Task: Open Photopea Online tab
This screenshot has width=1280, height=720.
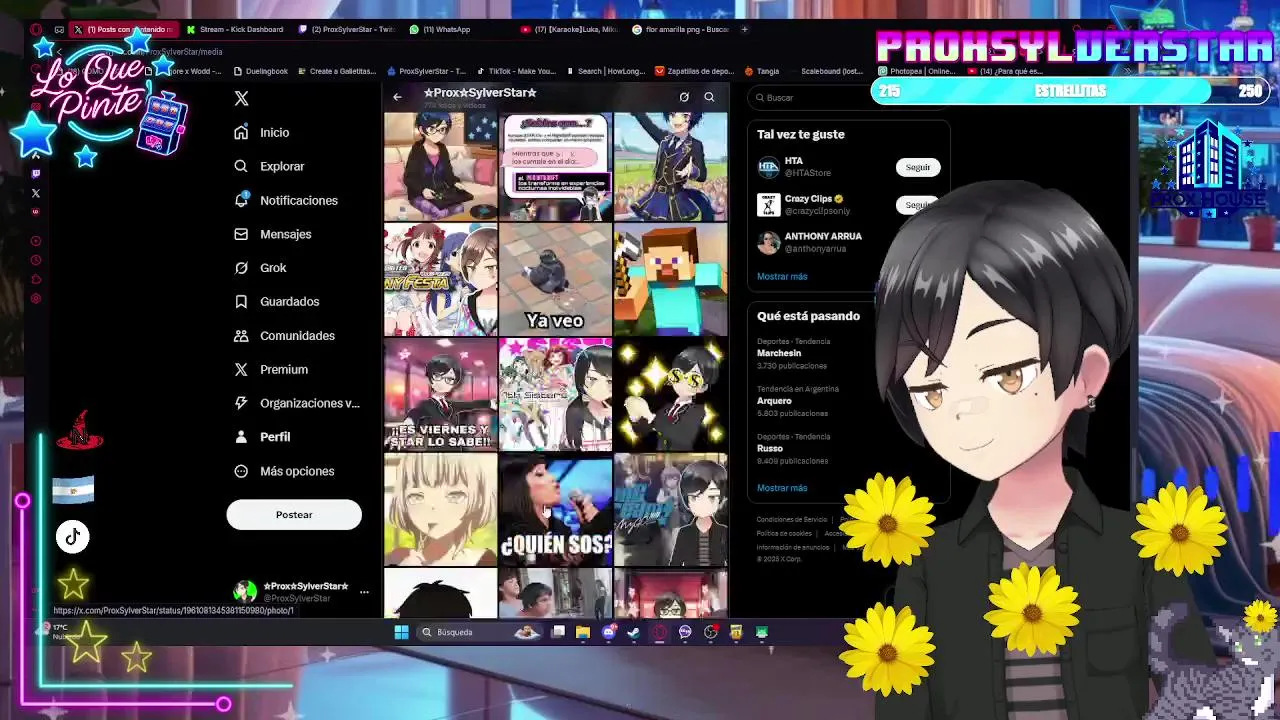Action: pyautogui.click(x=916, y=71)
